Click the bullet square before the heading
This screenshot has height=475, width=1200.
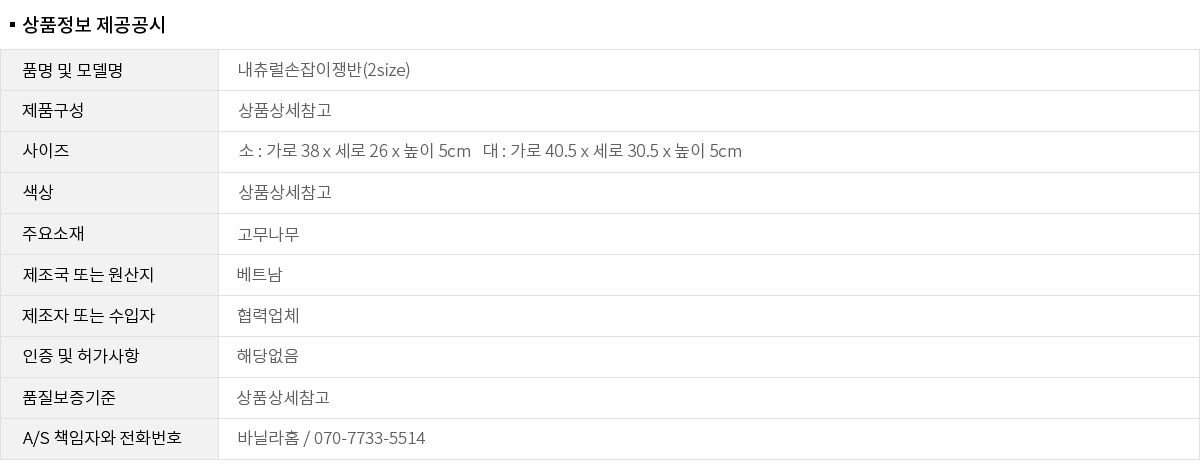click(12, 21)
